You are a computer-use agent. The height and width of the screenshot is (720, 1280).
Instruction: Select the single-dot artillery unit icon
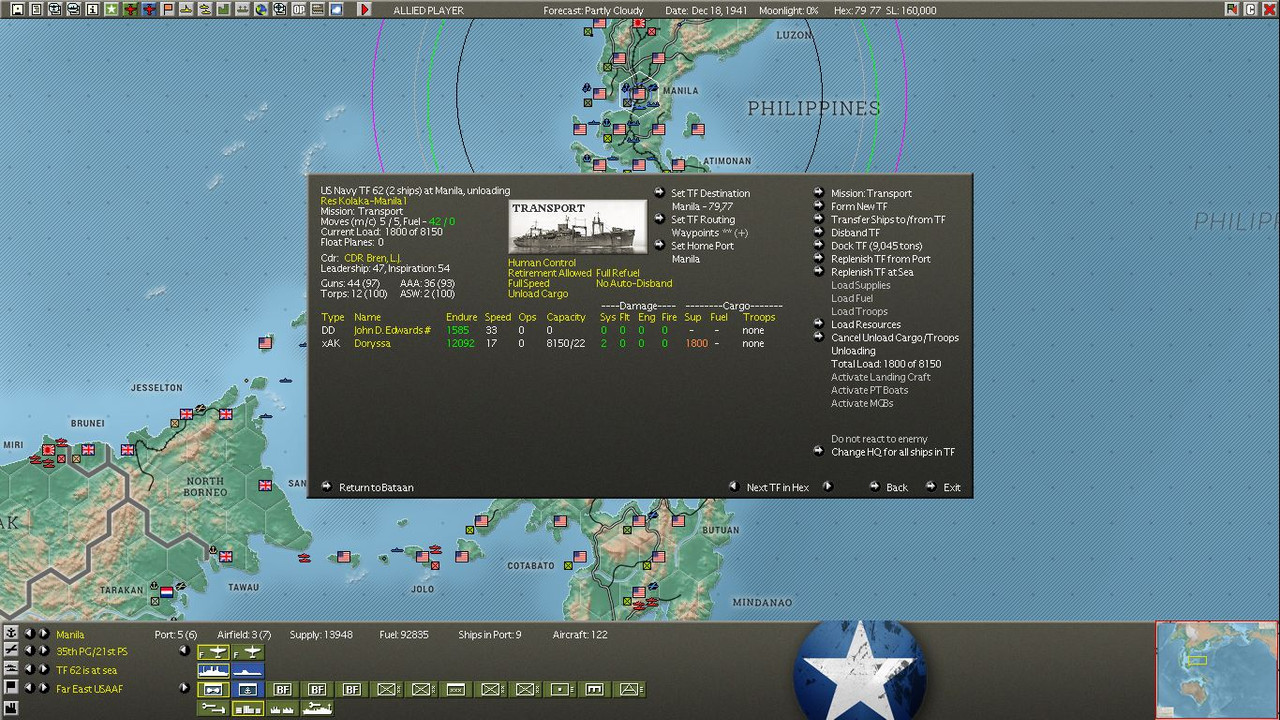(560, 689)
